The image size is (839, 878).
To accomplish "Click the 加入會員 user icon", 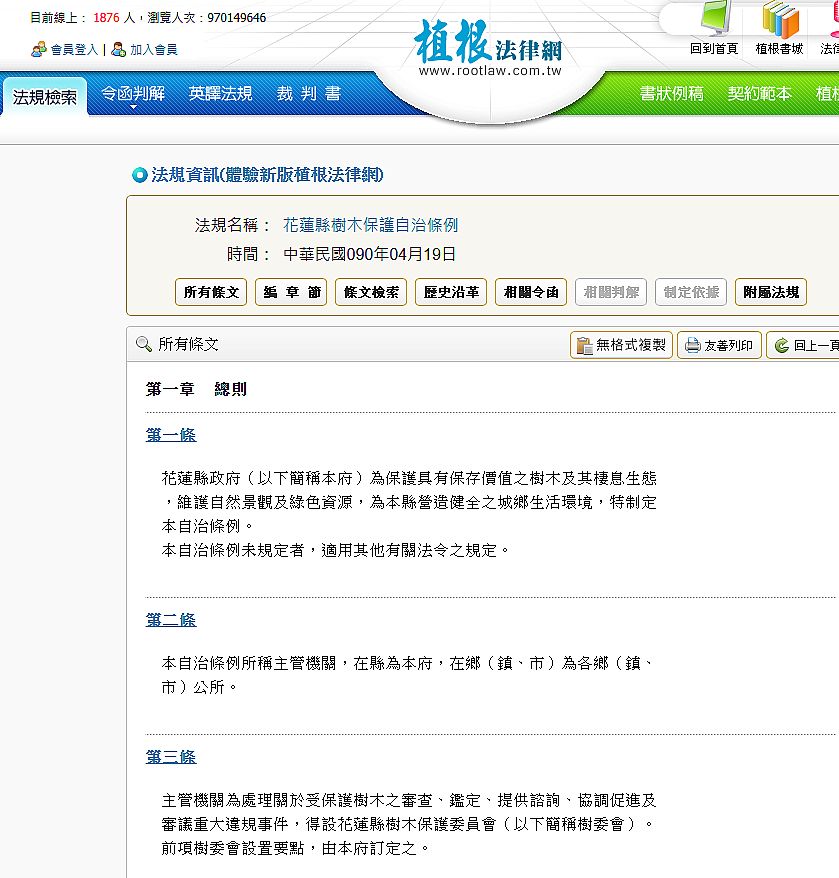I will (x=119, y=49).
